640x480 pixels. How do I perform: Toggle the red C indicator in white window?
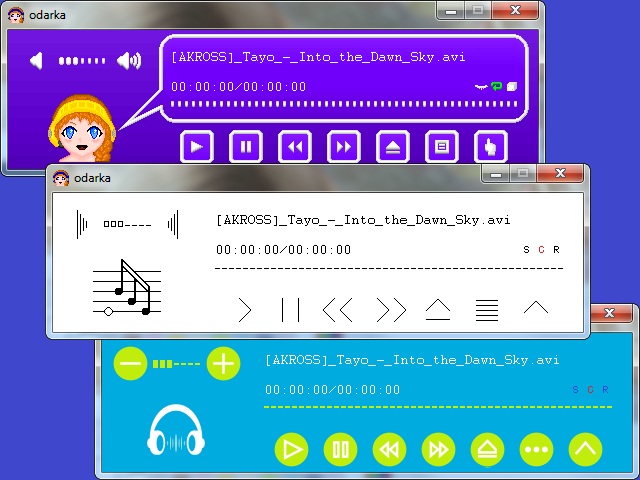(x=541, y=249)
